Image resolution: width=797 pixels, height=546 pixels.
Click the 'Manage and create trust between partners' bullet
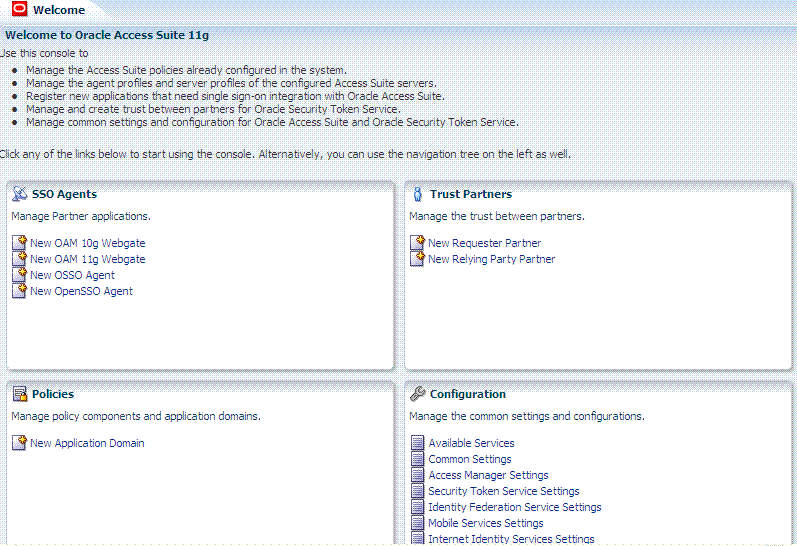pyautogui.click(x=213, y=109)
